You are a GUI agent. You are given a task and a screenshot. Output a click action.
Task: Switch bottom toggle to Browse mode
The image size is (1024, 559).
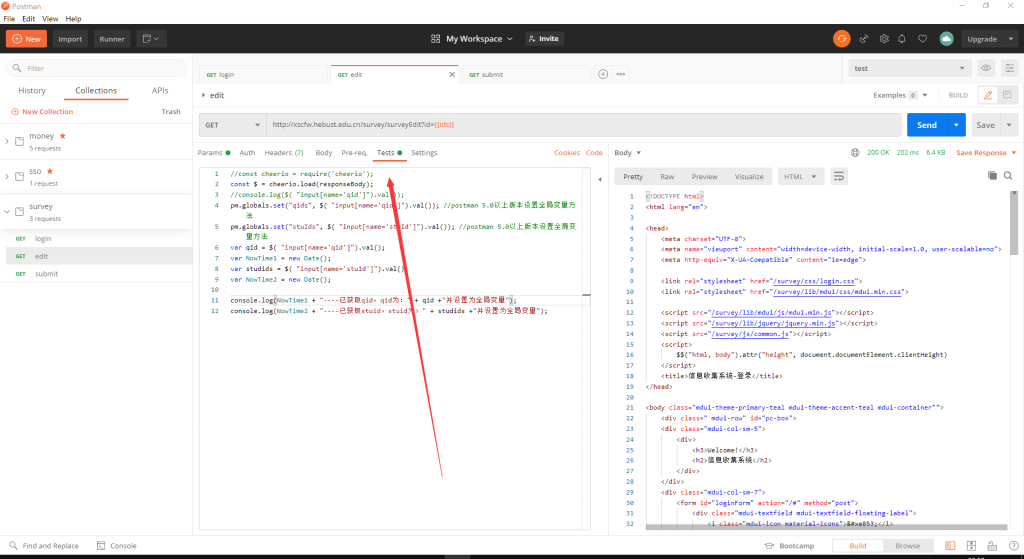coord(907,546)
